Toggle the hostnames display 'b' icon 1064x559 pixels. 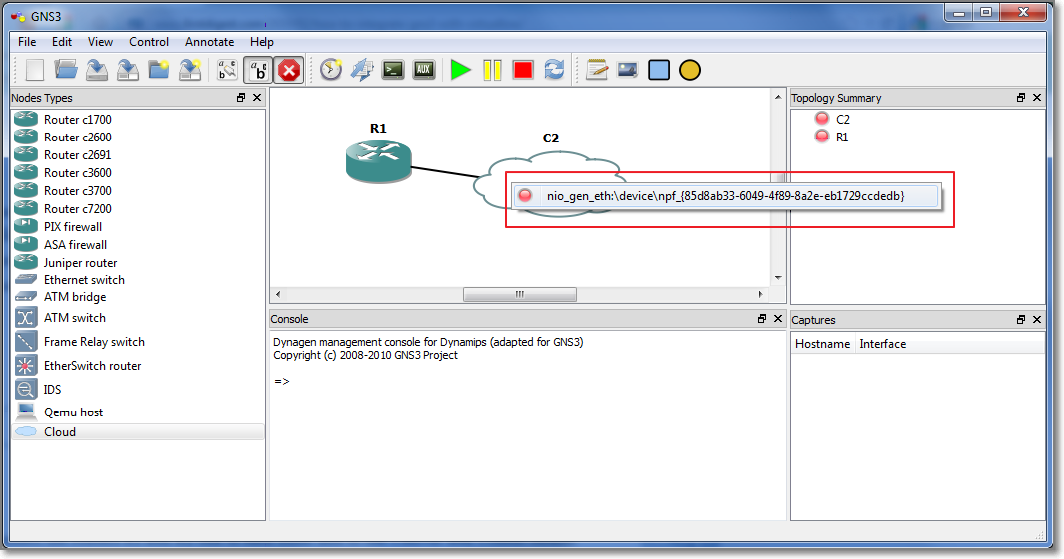coord(259,70)
